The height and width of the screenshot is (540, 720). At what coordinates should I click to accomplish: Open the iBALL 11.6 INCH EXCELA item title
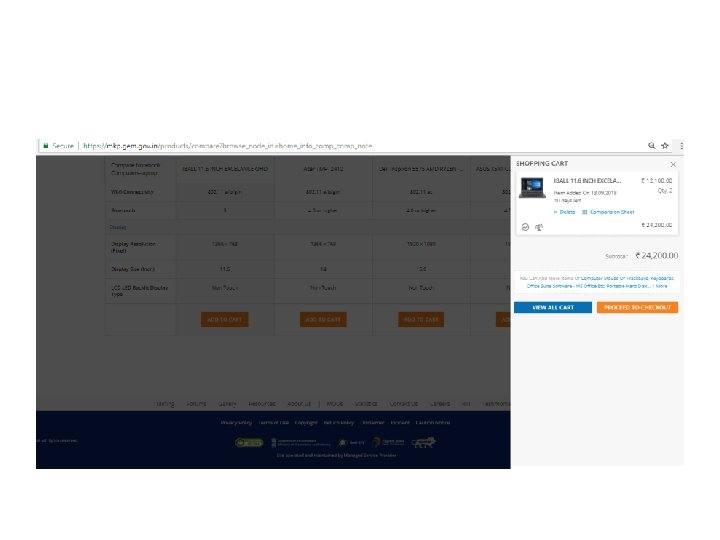pyautogui.click(x=587, y=181)
